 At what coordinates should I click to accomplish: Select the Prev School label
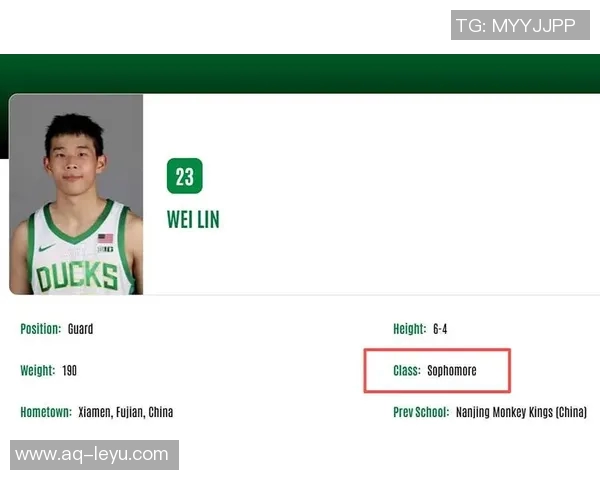[x=421, y=412]
